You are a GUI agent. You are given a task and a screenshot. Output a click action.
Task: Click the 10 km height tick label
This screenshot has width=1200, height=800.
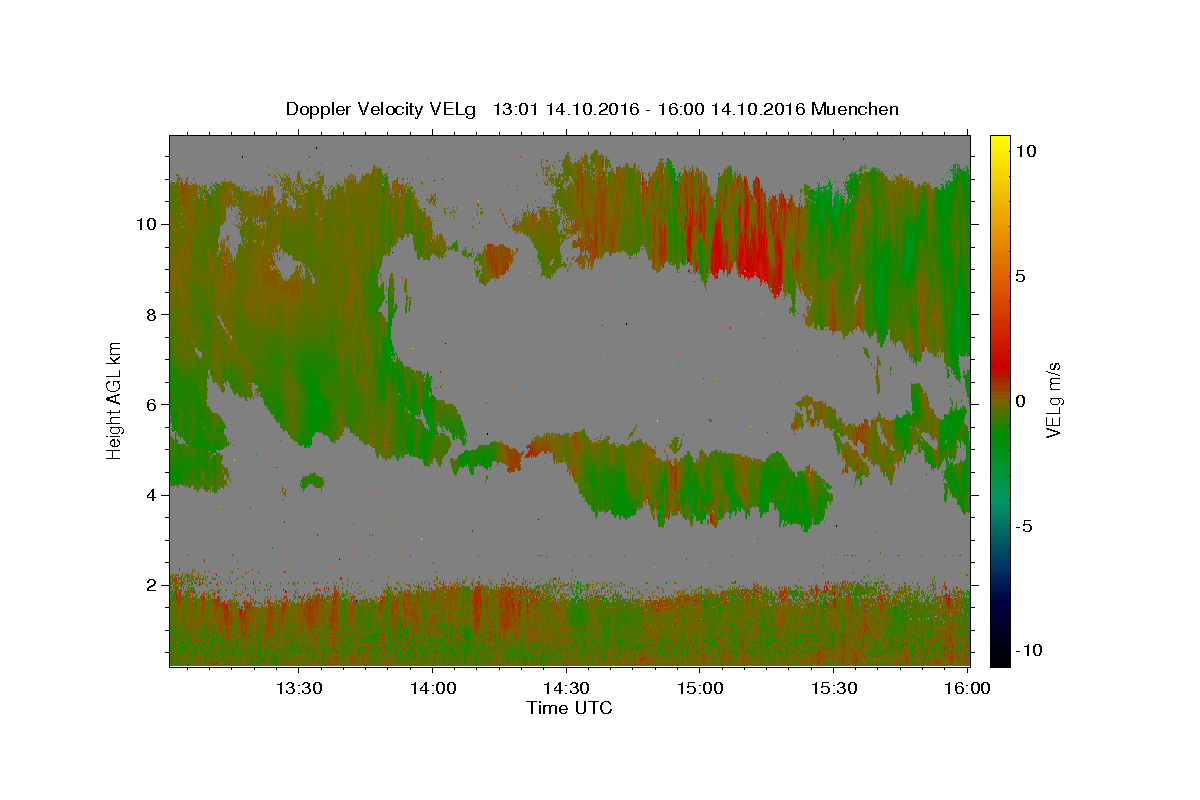(x=147, y=223)
